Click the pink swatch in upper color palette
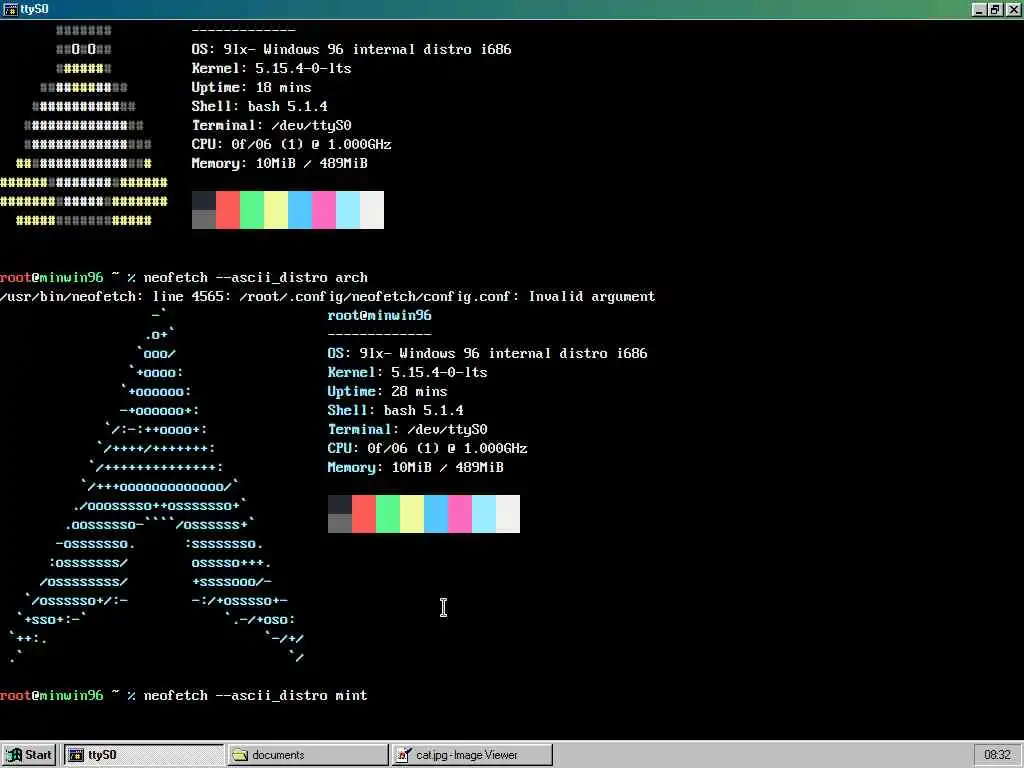 324,210
